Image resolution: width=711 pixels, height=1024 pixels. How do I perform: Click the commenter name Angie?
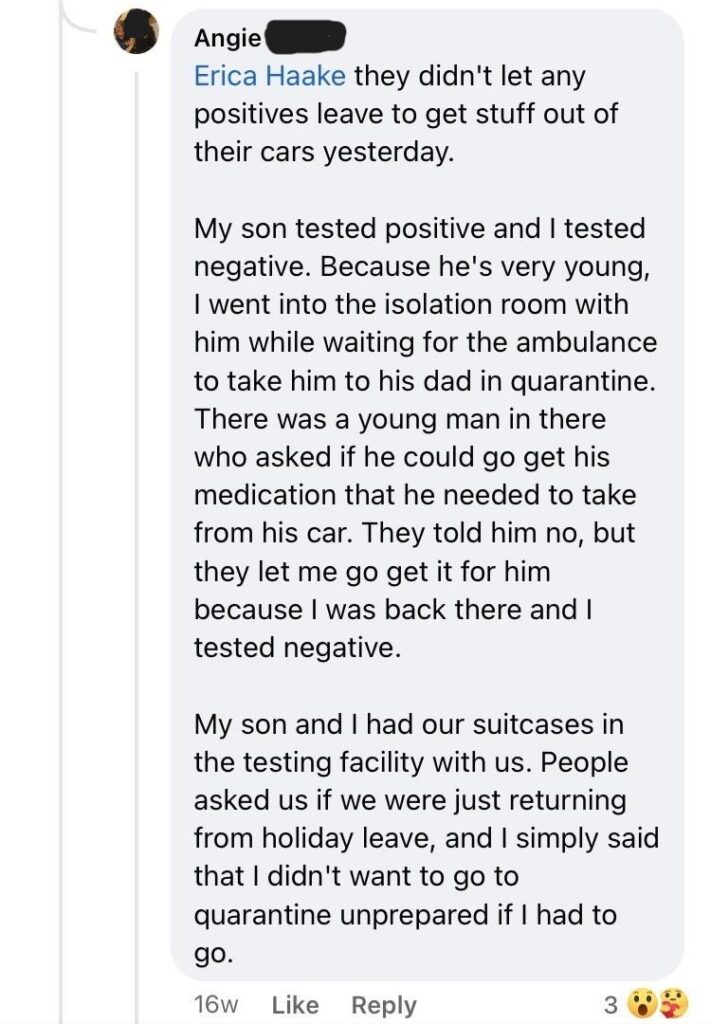click(228, 38)
